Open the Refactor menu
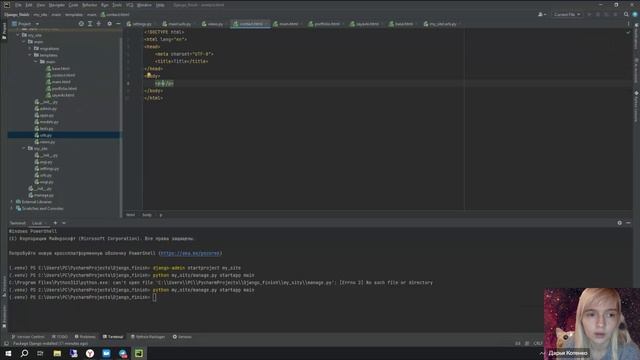Viewport: 640px width, 360px height. tap(89, 5)
